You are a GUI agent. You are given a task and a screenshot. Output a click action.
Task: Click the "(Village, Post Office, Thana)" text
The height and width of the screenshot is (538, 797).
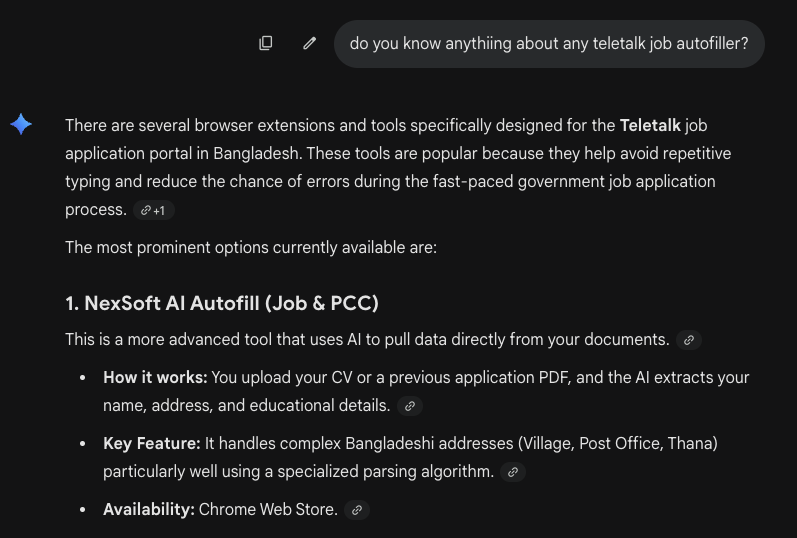point(618,443)
